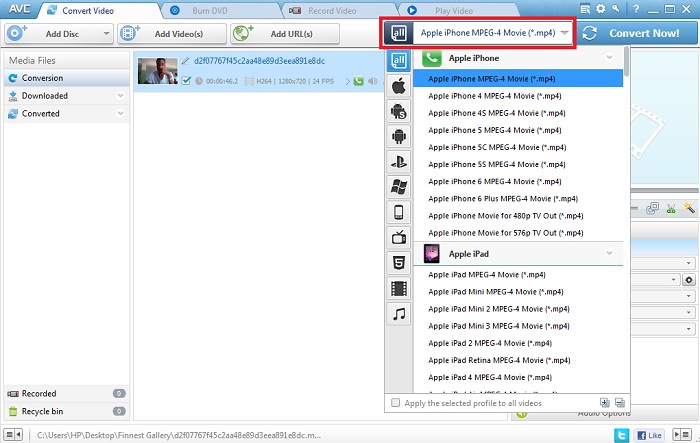The image size is (700, 443).
Task: Open the Windows devices category icon
Action: (x=399, y=187)
